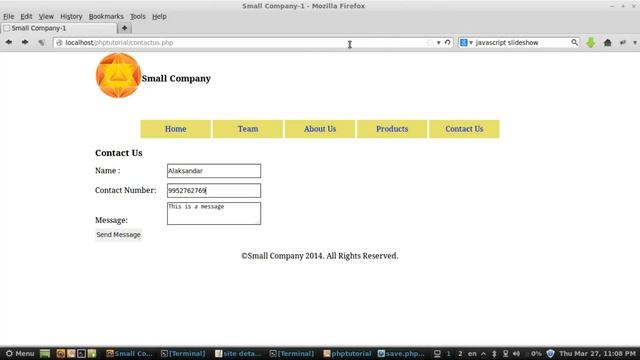Switch to workspace 1

click(449, 353)
